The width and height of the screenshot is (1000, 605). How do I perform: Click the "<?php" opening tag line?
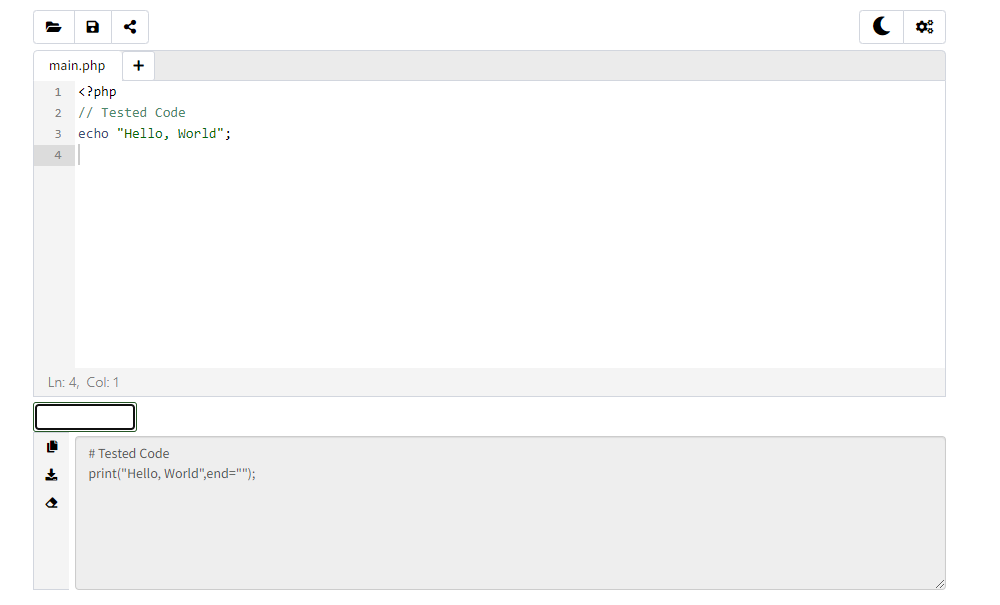(97, 92)
